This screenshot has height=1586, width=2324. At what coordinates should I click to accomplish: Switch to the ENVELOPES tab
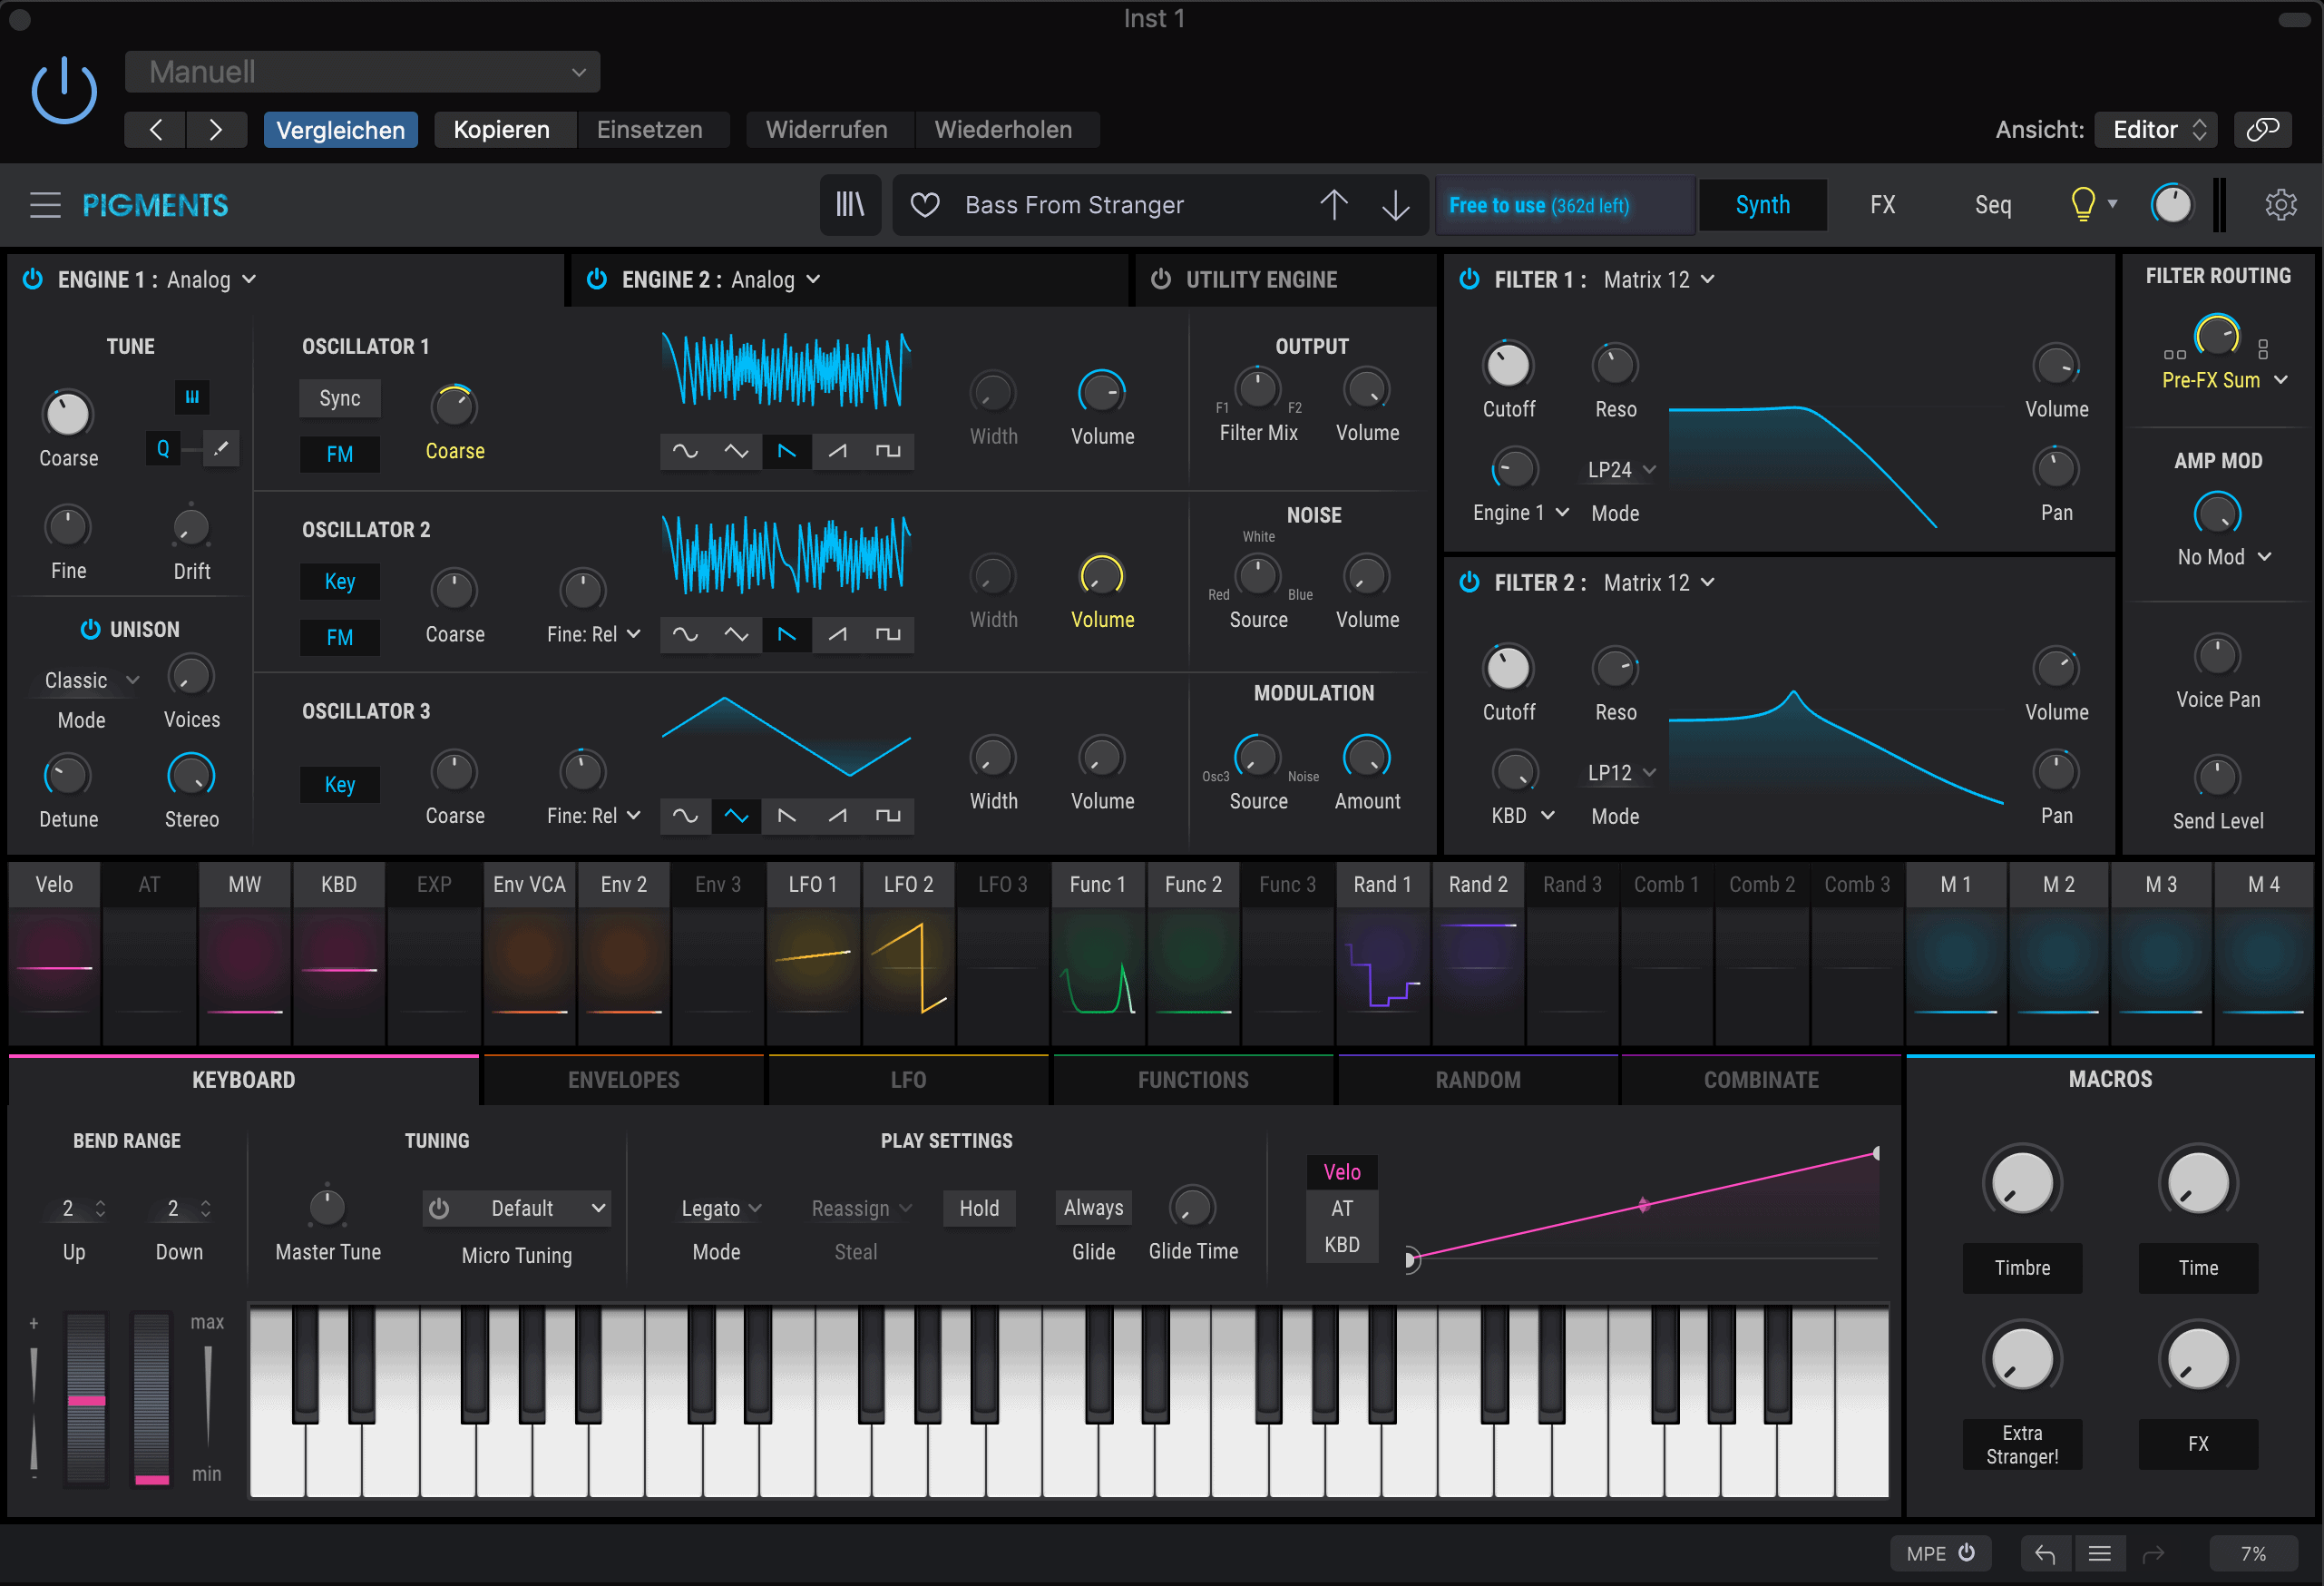click(625, 1077)
